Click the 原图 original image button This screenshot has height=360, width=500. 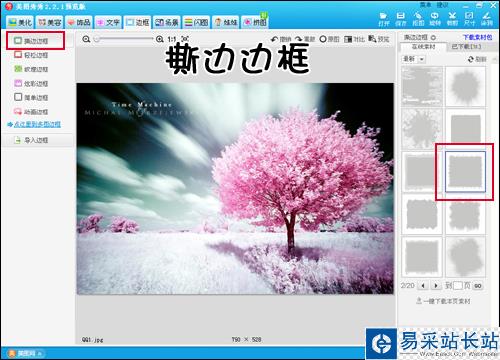pos(329,39)
